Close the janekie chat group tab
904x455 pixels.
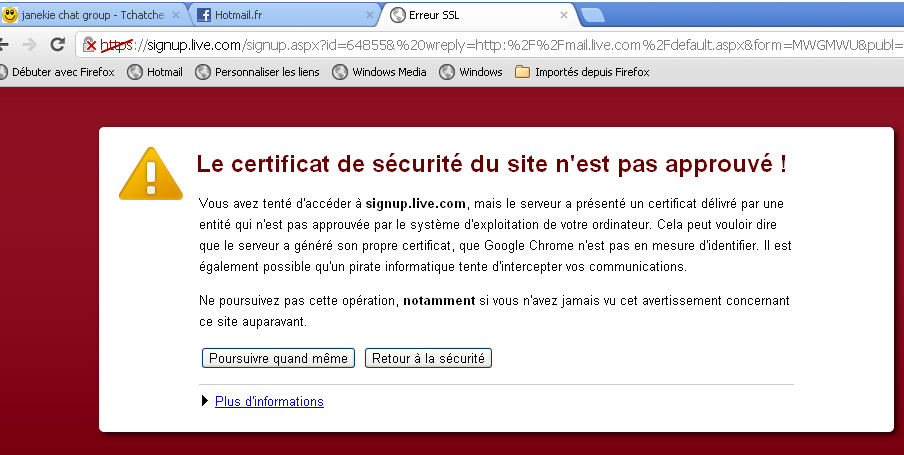[176, 16]
